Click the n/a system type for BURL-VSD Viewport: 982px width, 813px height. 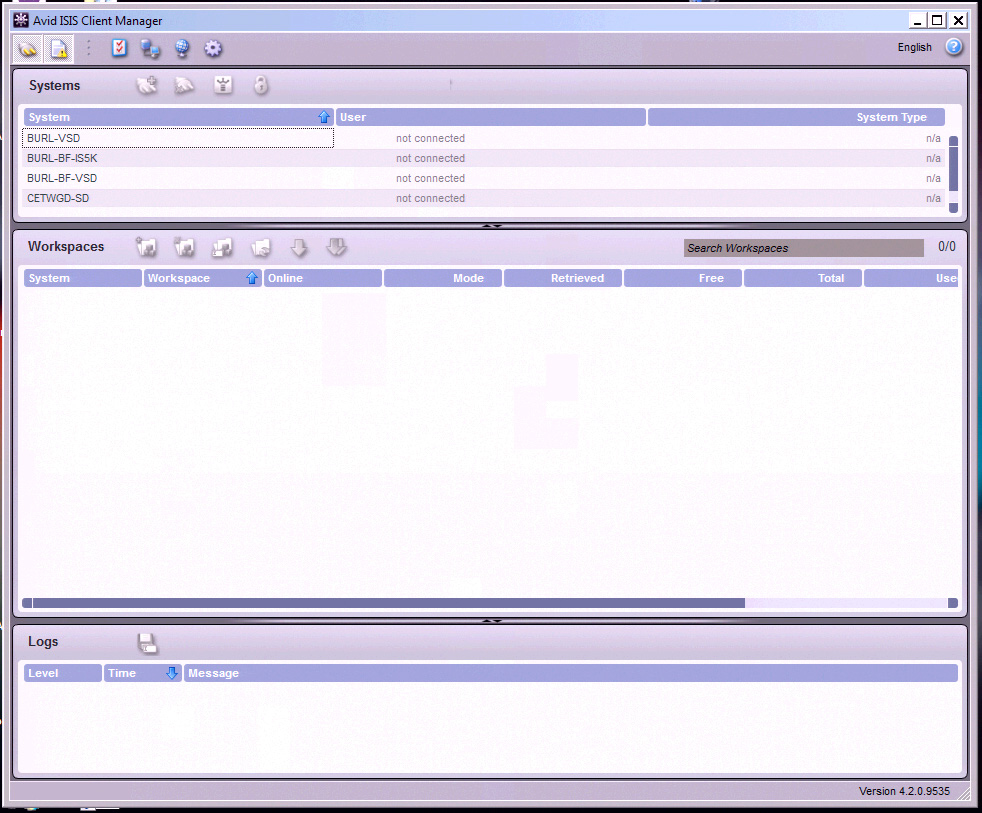pyautogui.click(x=933, y=138)
